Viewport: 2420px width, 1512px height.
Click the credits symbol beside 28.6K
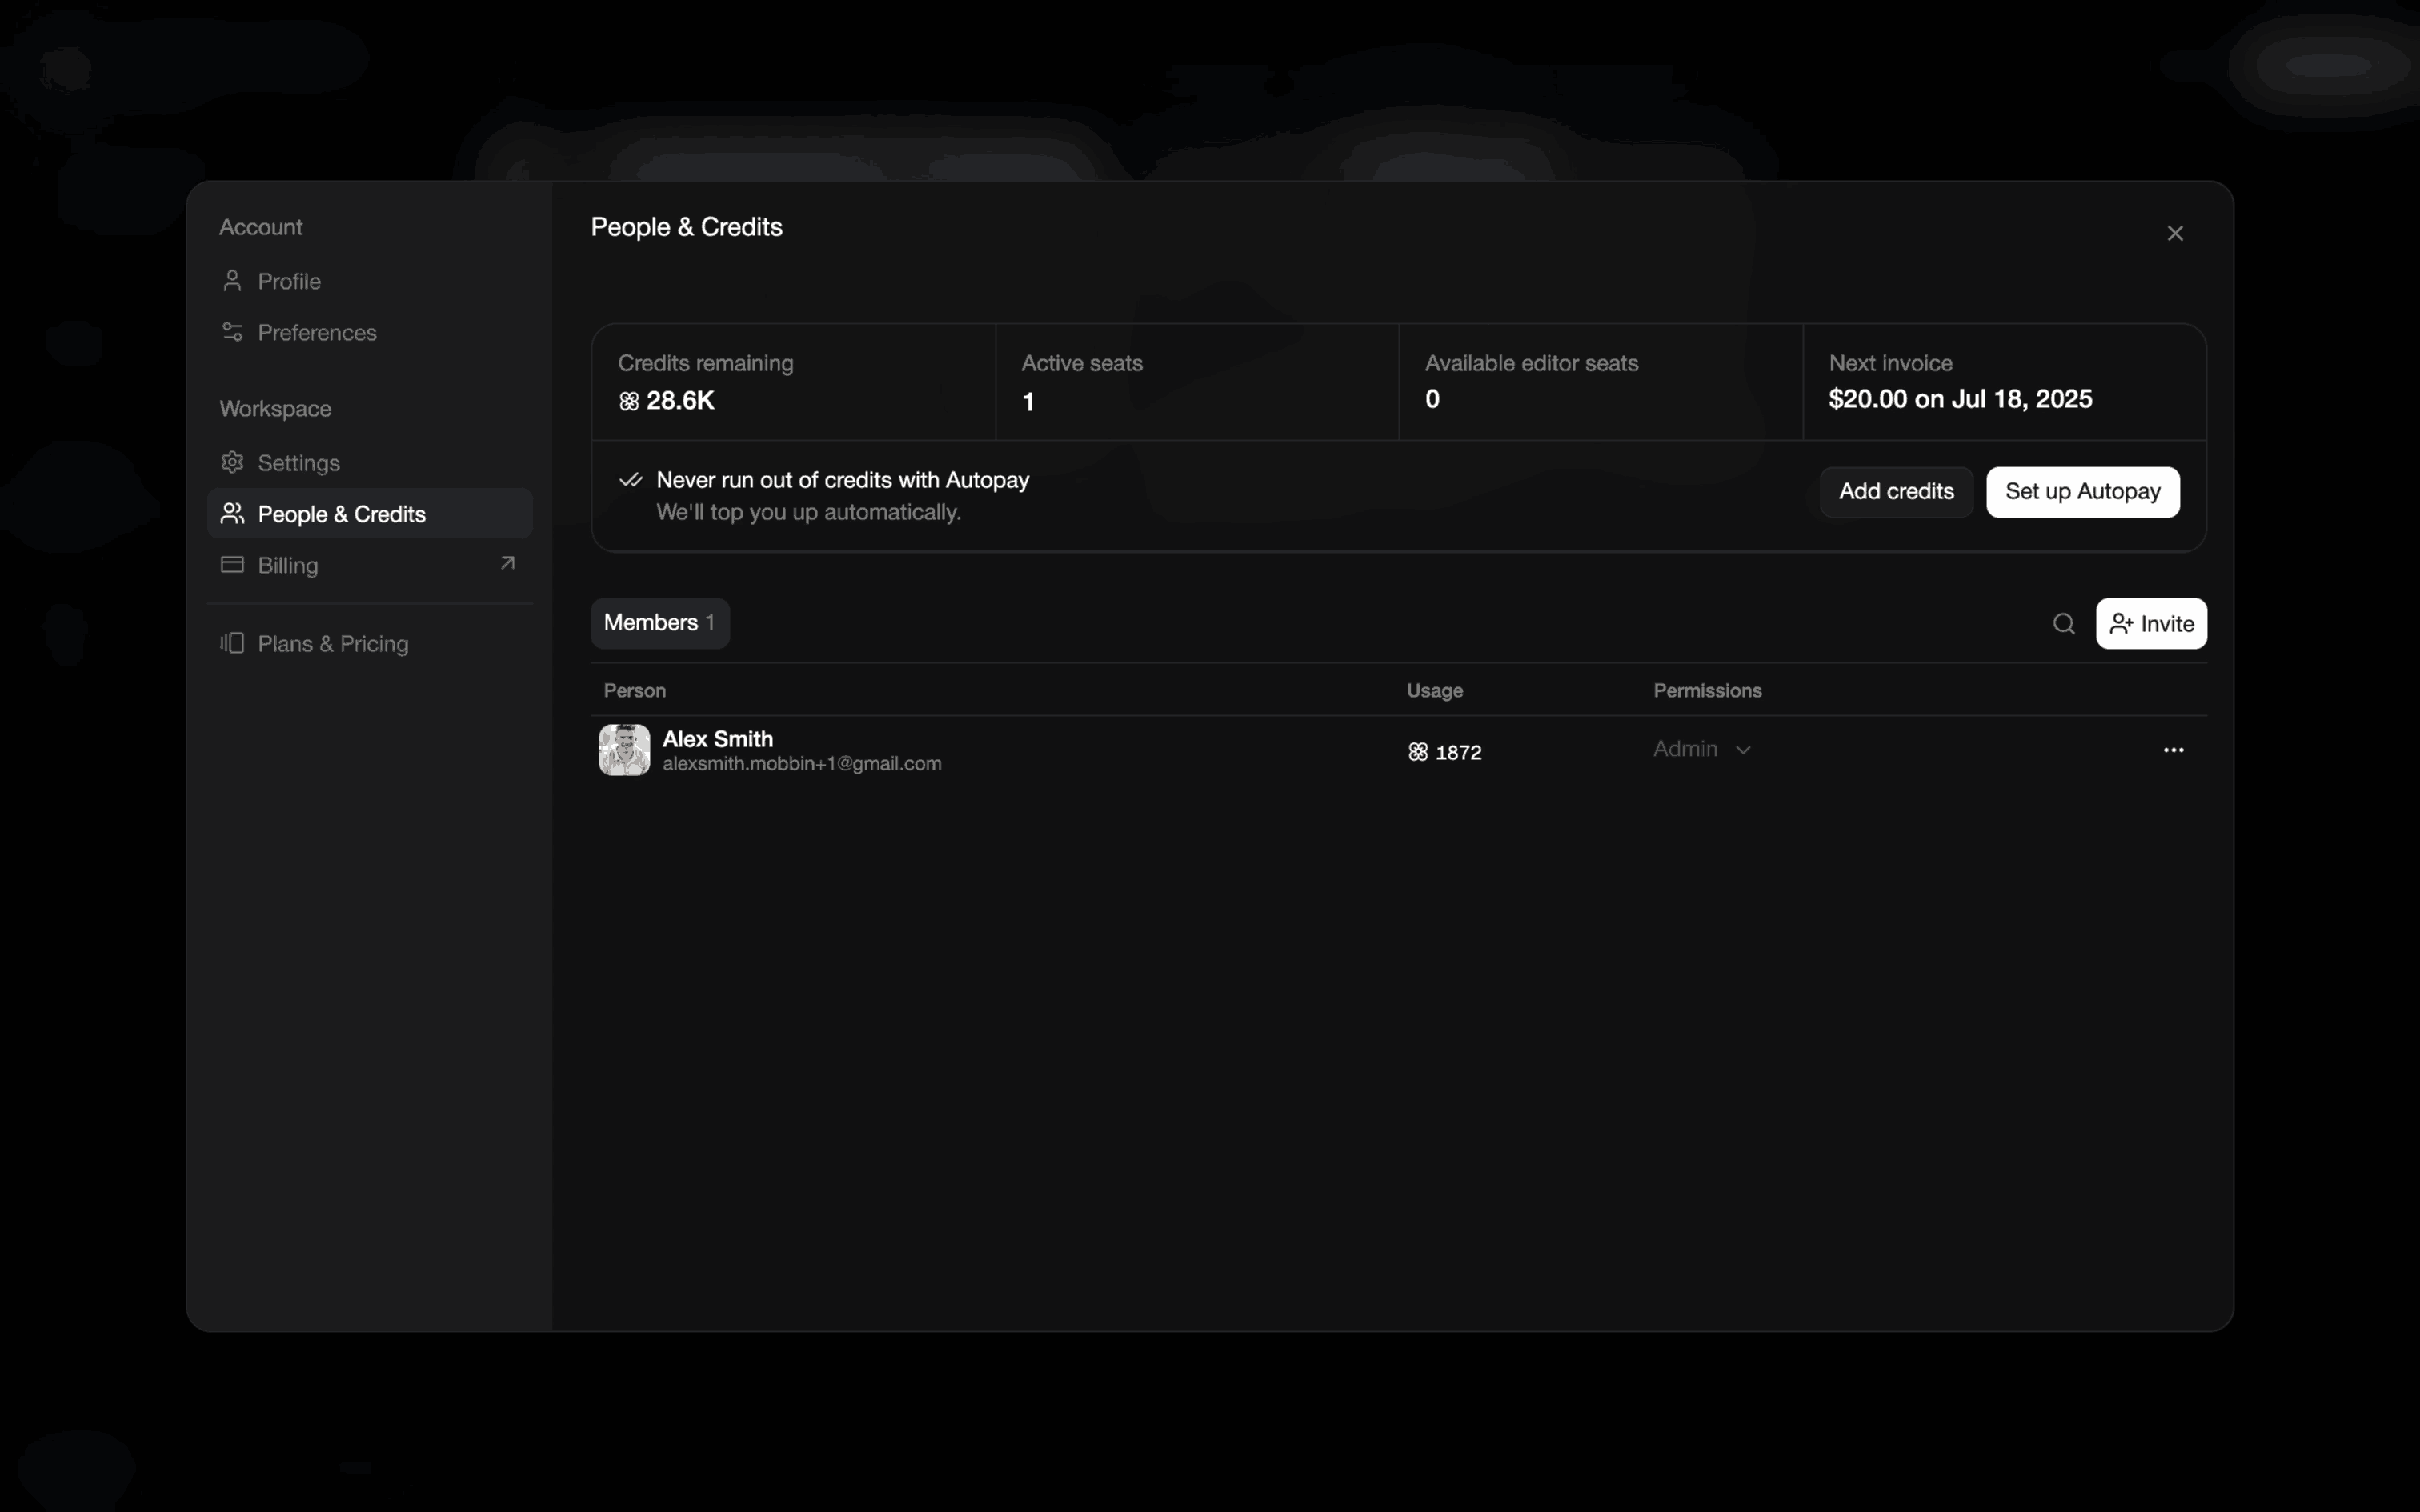628,401
